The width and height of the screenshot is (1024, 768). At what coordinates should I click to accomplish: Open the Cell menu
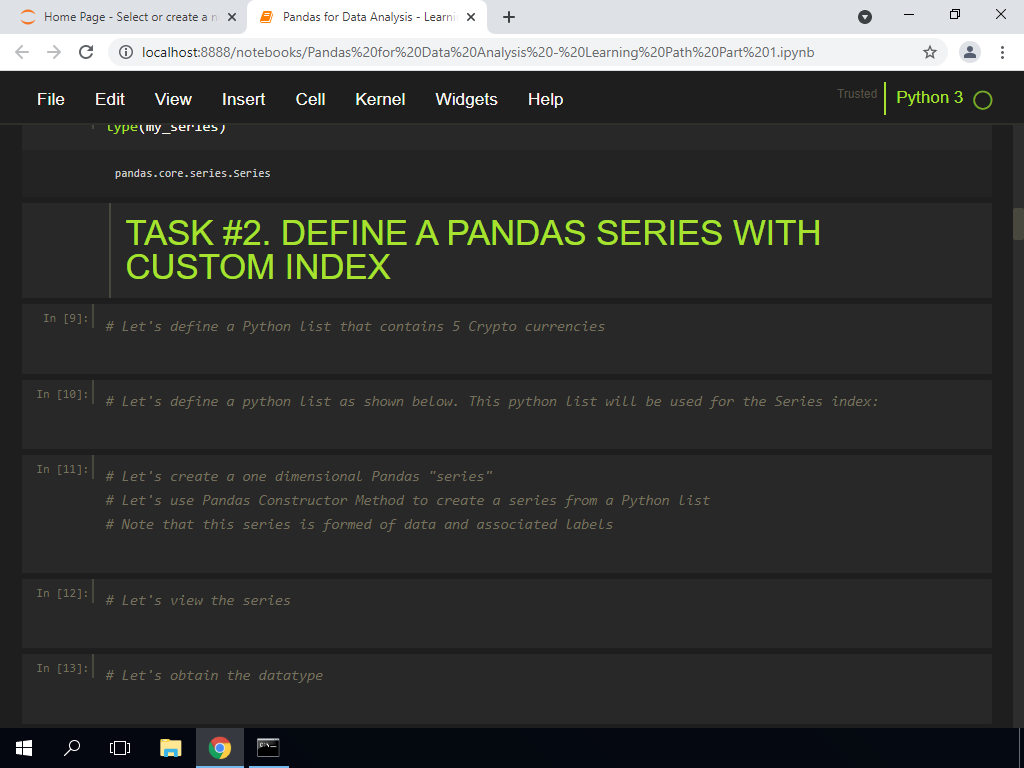click(x=310, y=99)
